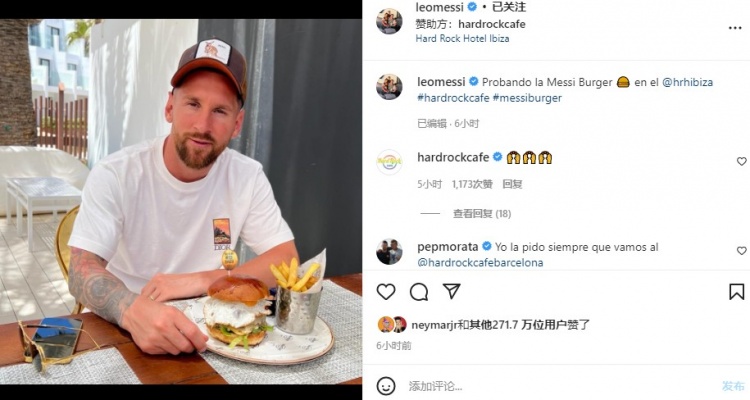Open @hrhibiza mention link

pyautogui.click(x=687, y=82)
